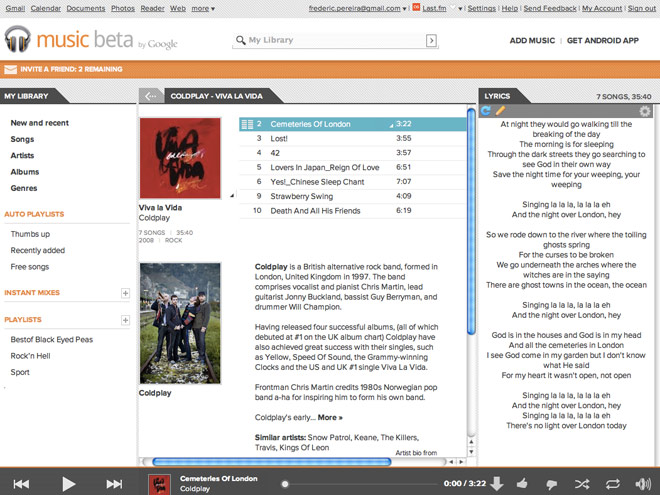Click the volume speaker icon
Screen dimensions: 660x495
pyautogui.click(x=643, y=484)
